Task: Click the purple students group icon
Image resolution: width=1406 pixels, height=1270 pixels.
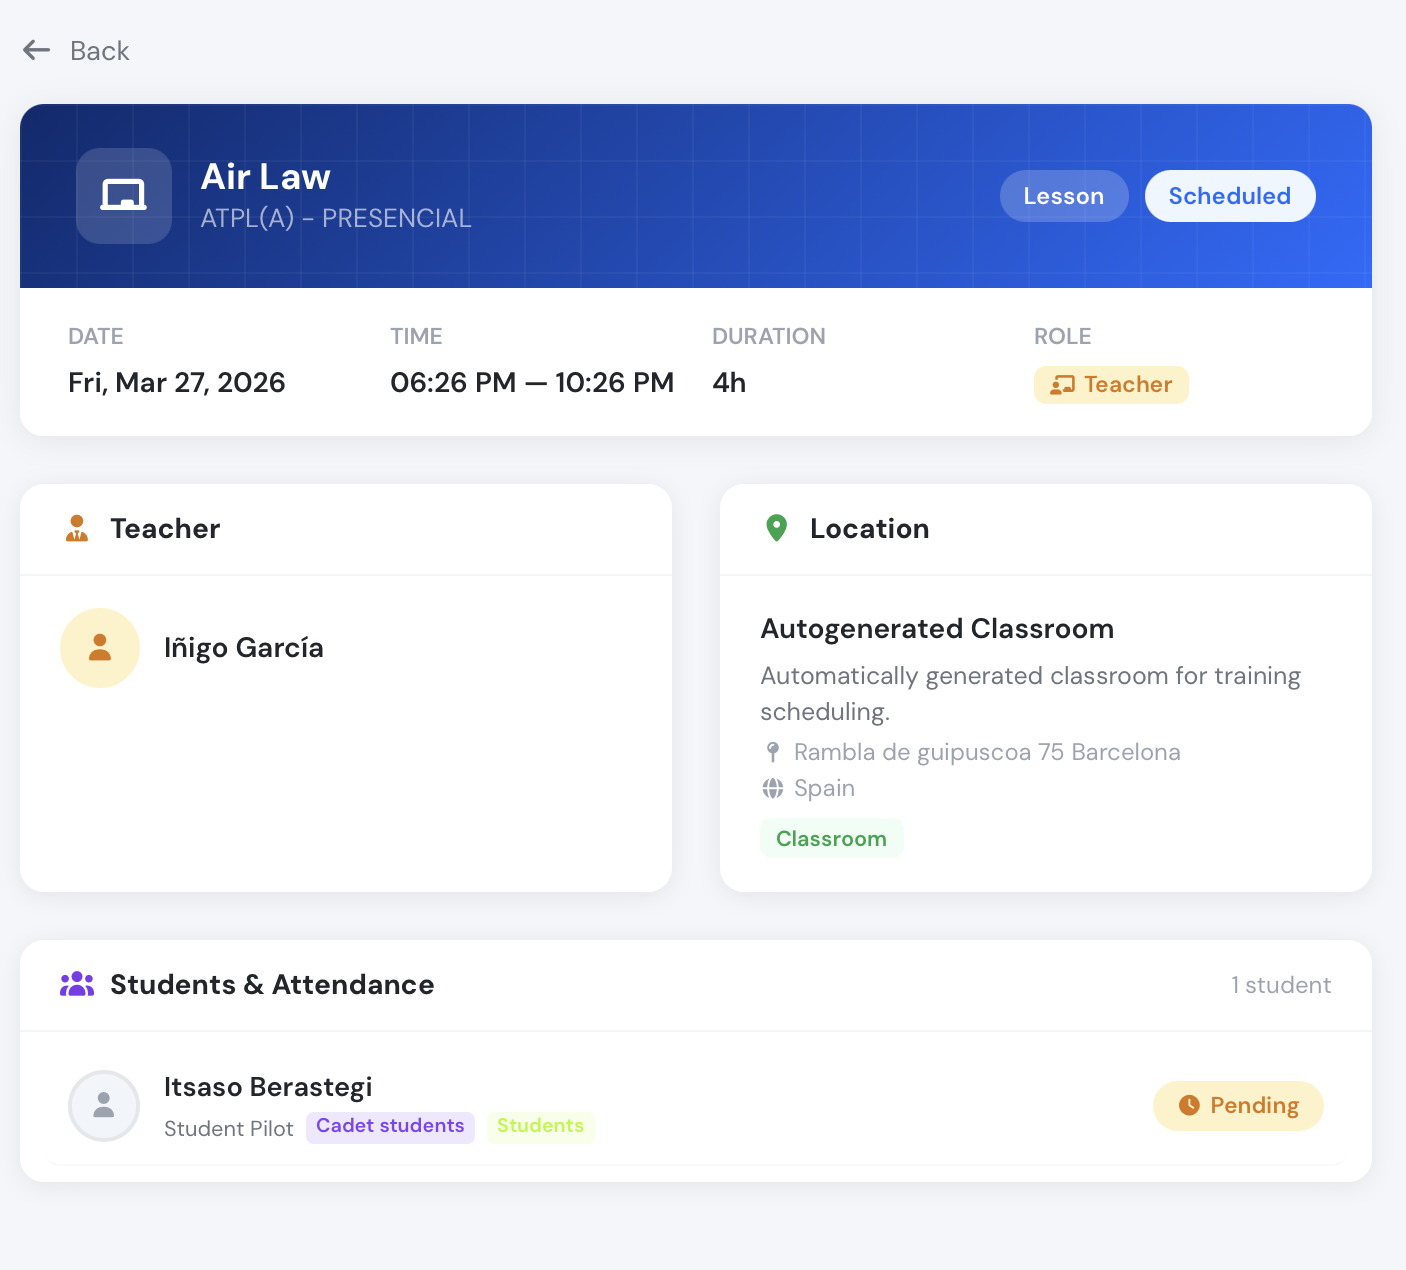Action: pyautogui.click(x=77, y=984)
